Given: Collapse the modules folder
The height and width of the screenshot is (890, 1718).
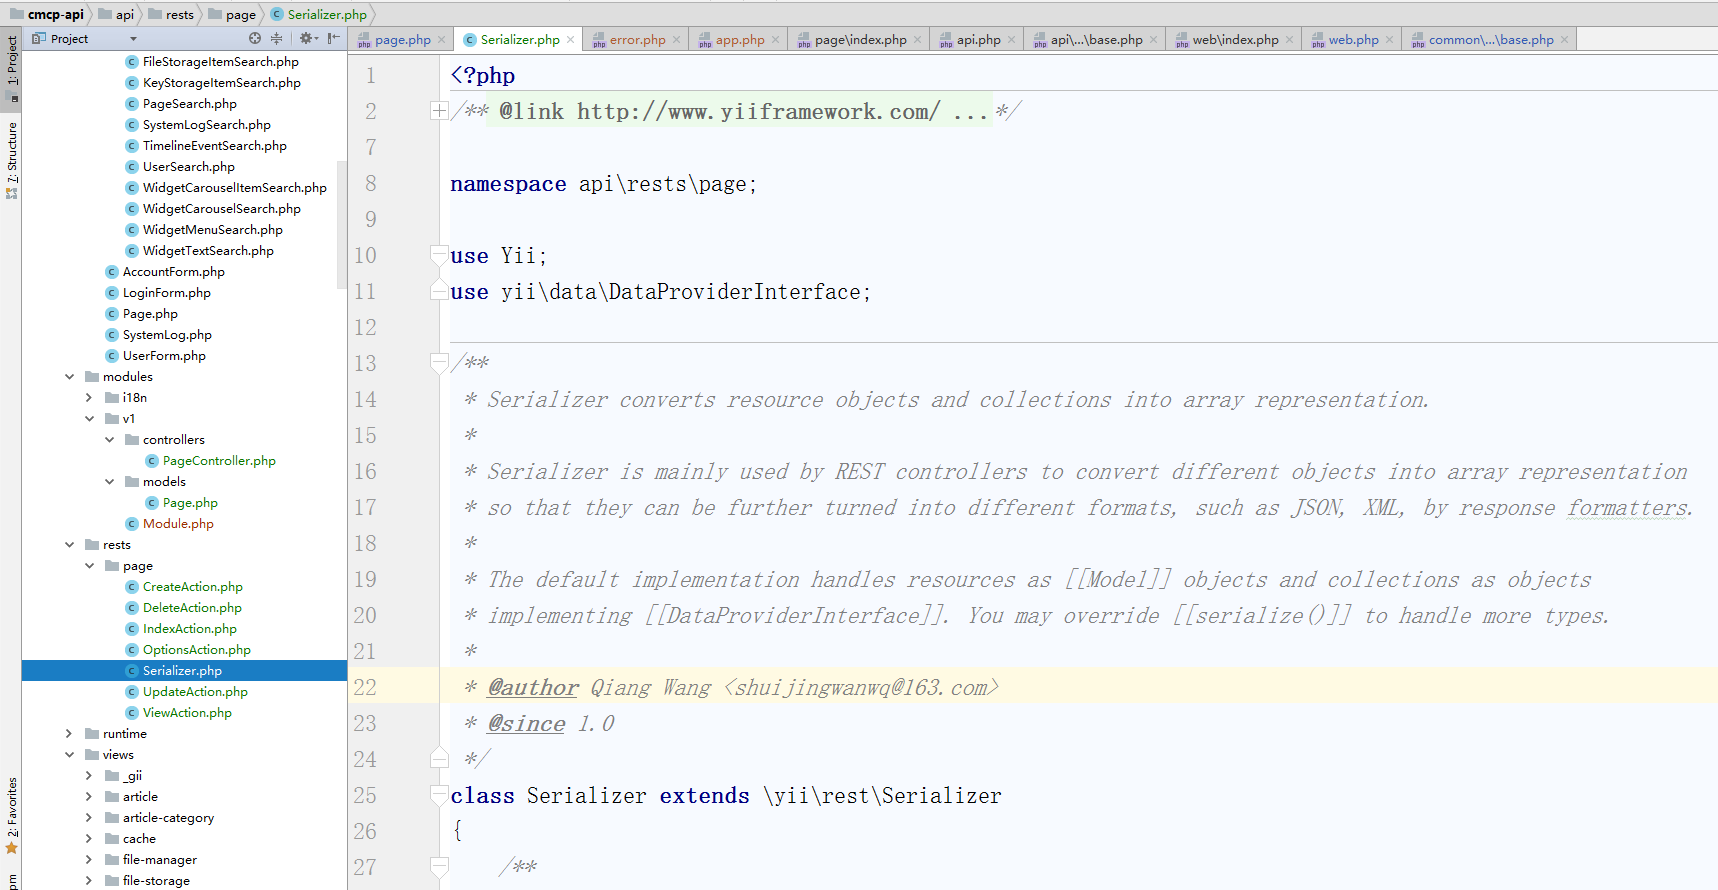Looking at the screenshot, I should point(69,377).
